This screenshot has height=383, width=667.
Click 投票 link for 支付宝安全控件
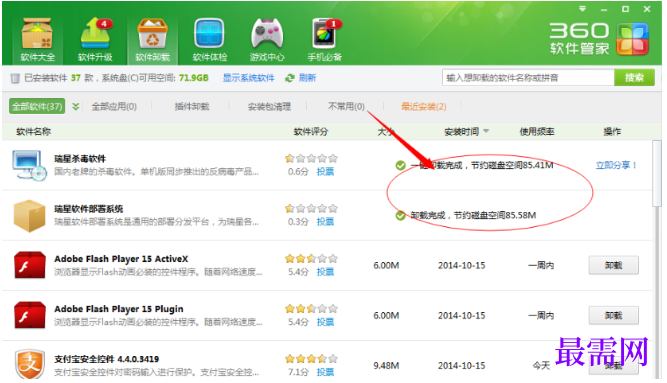coord(325,372)
